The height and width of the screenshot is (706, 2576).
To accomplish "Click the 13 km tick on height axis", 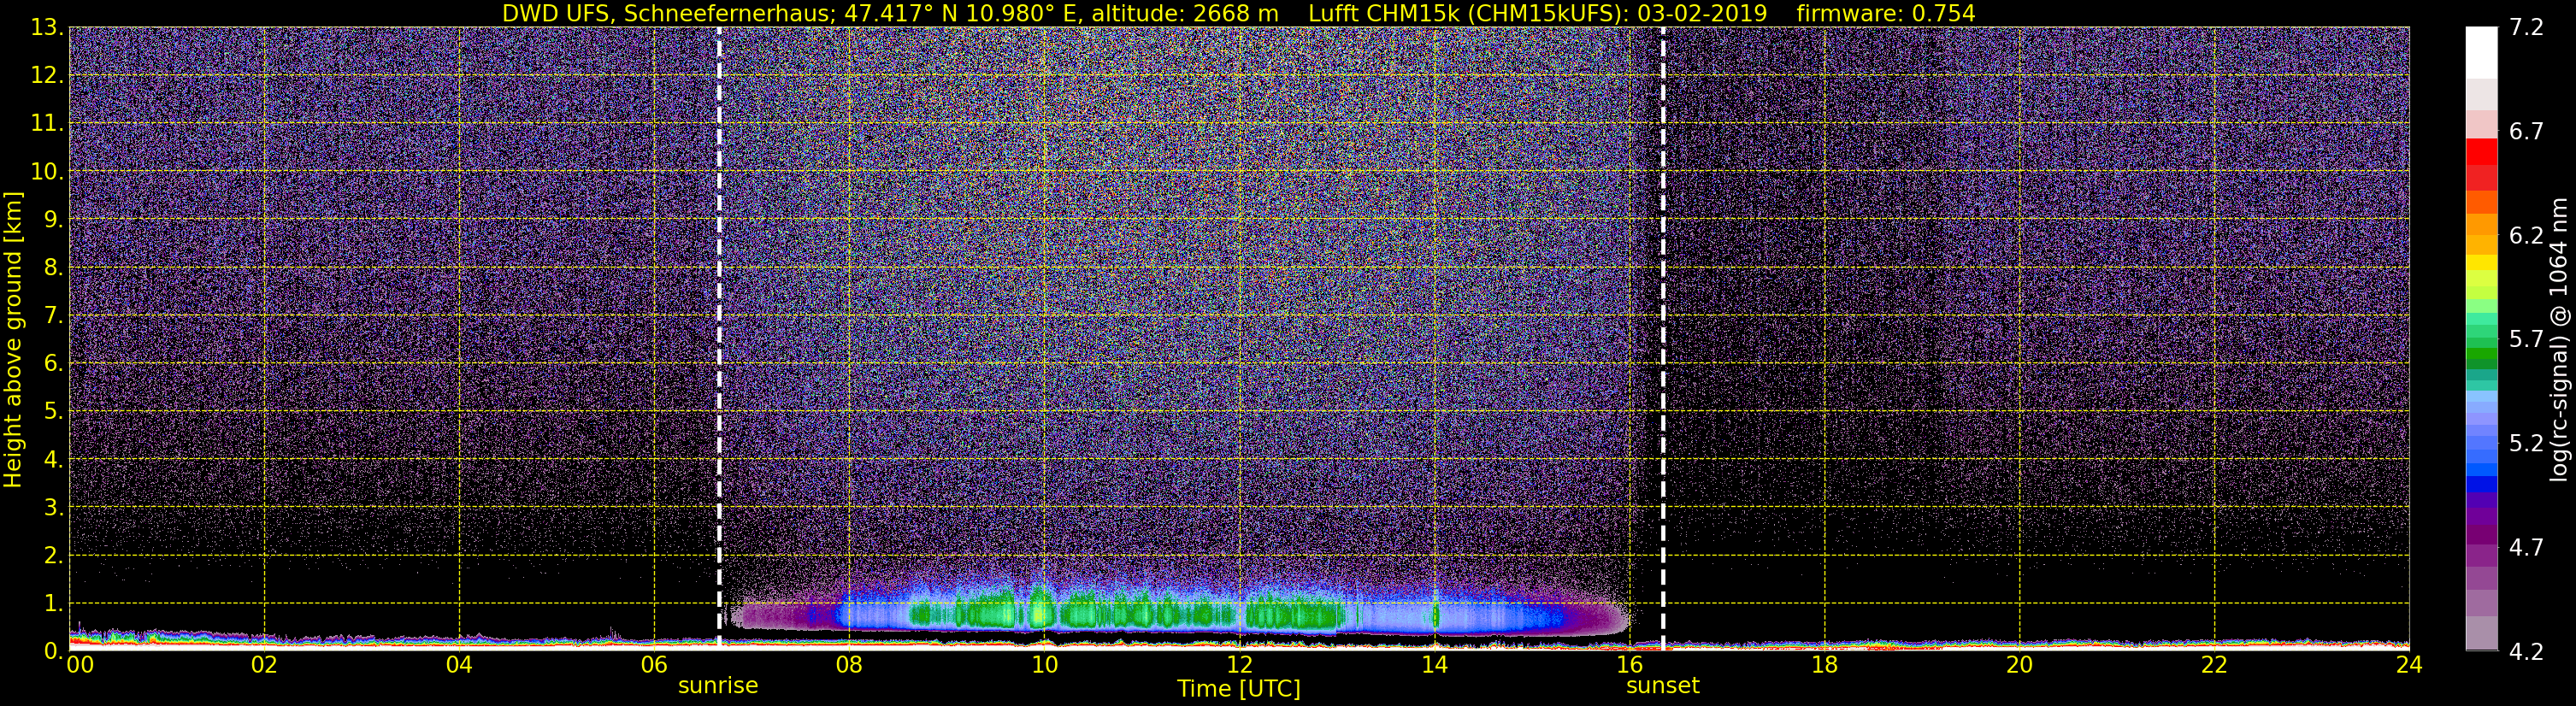I will point(48,28).
